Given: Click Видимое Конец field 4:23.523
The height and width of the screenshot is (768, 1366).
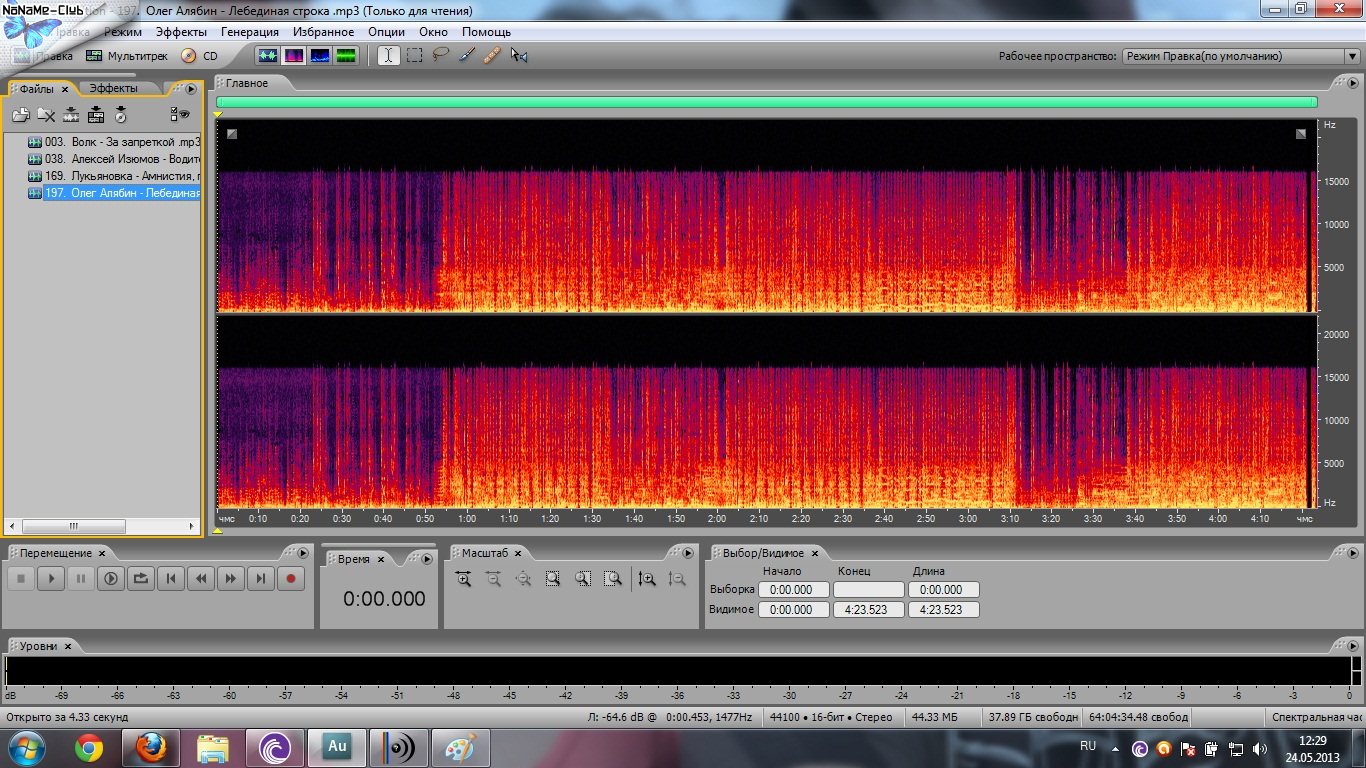Looking at the screenshot, I should (x=868, y=609).
